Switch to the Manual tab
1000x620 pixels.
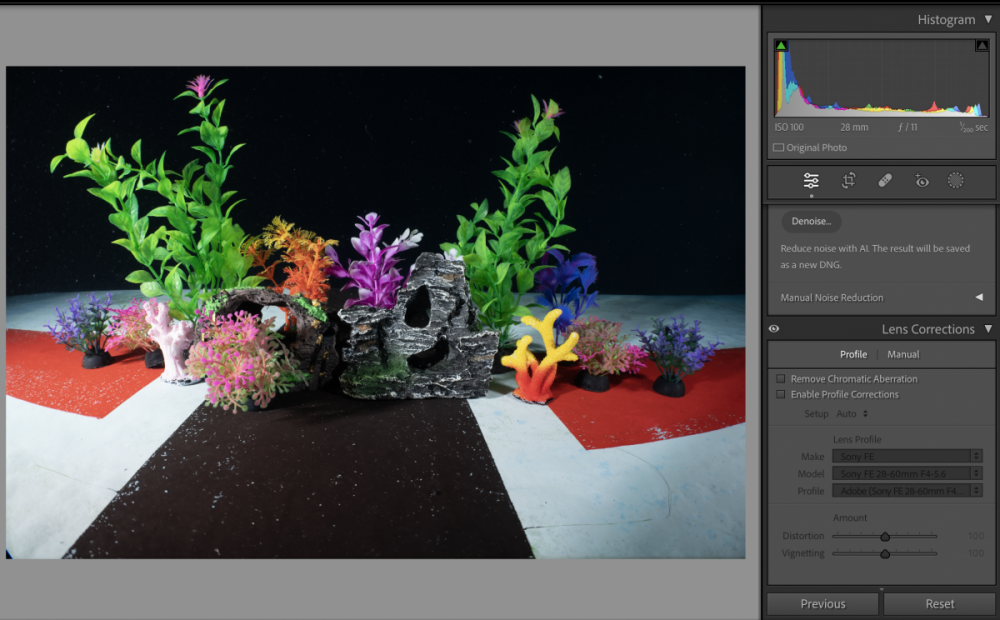click(903, 355)
